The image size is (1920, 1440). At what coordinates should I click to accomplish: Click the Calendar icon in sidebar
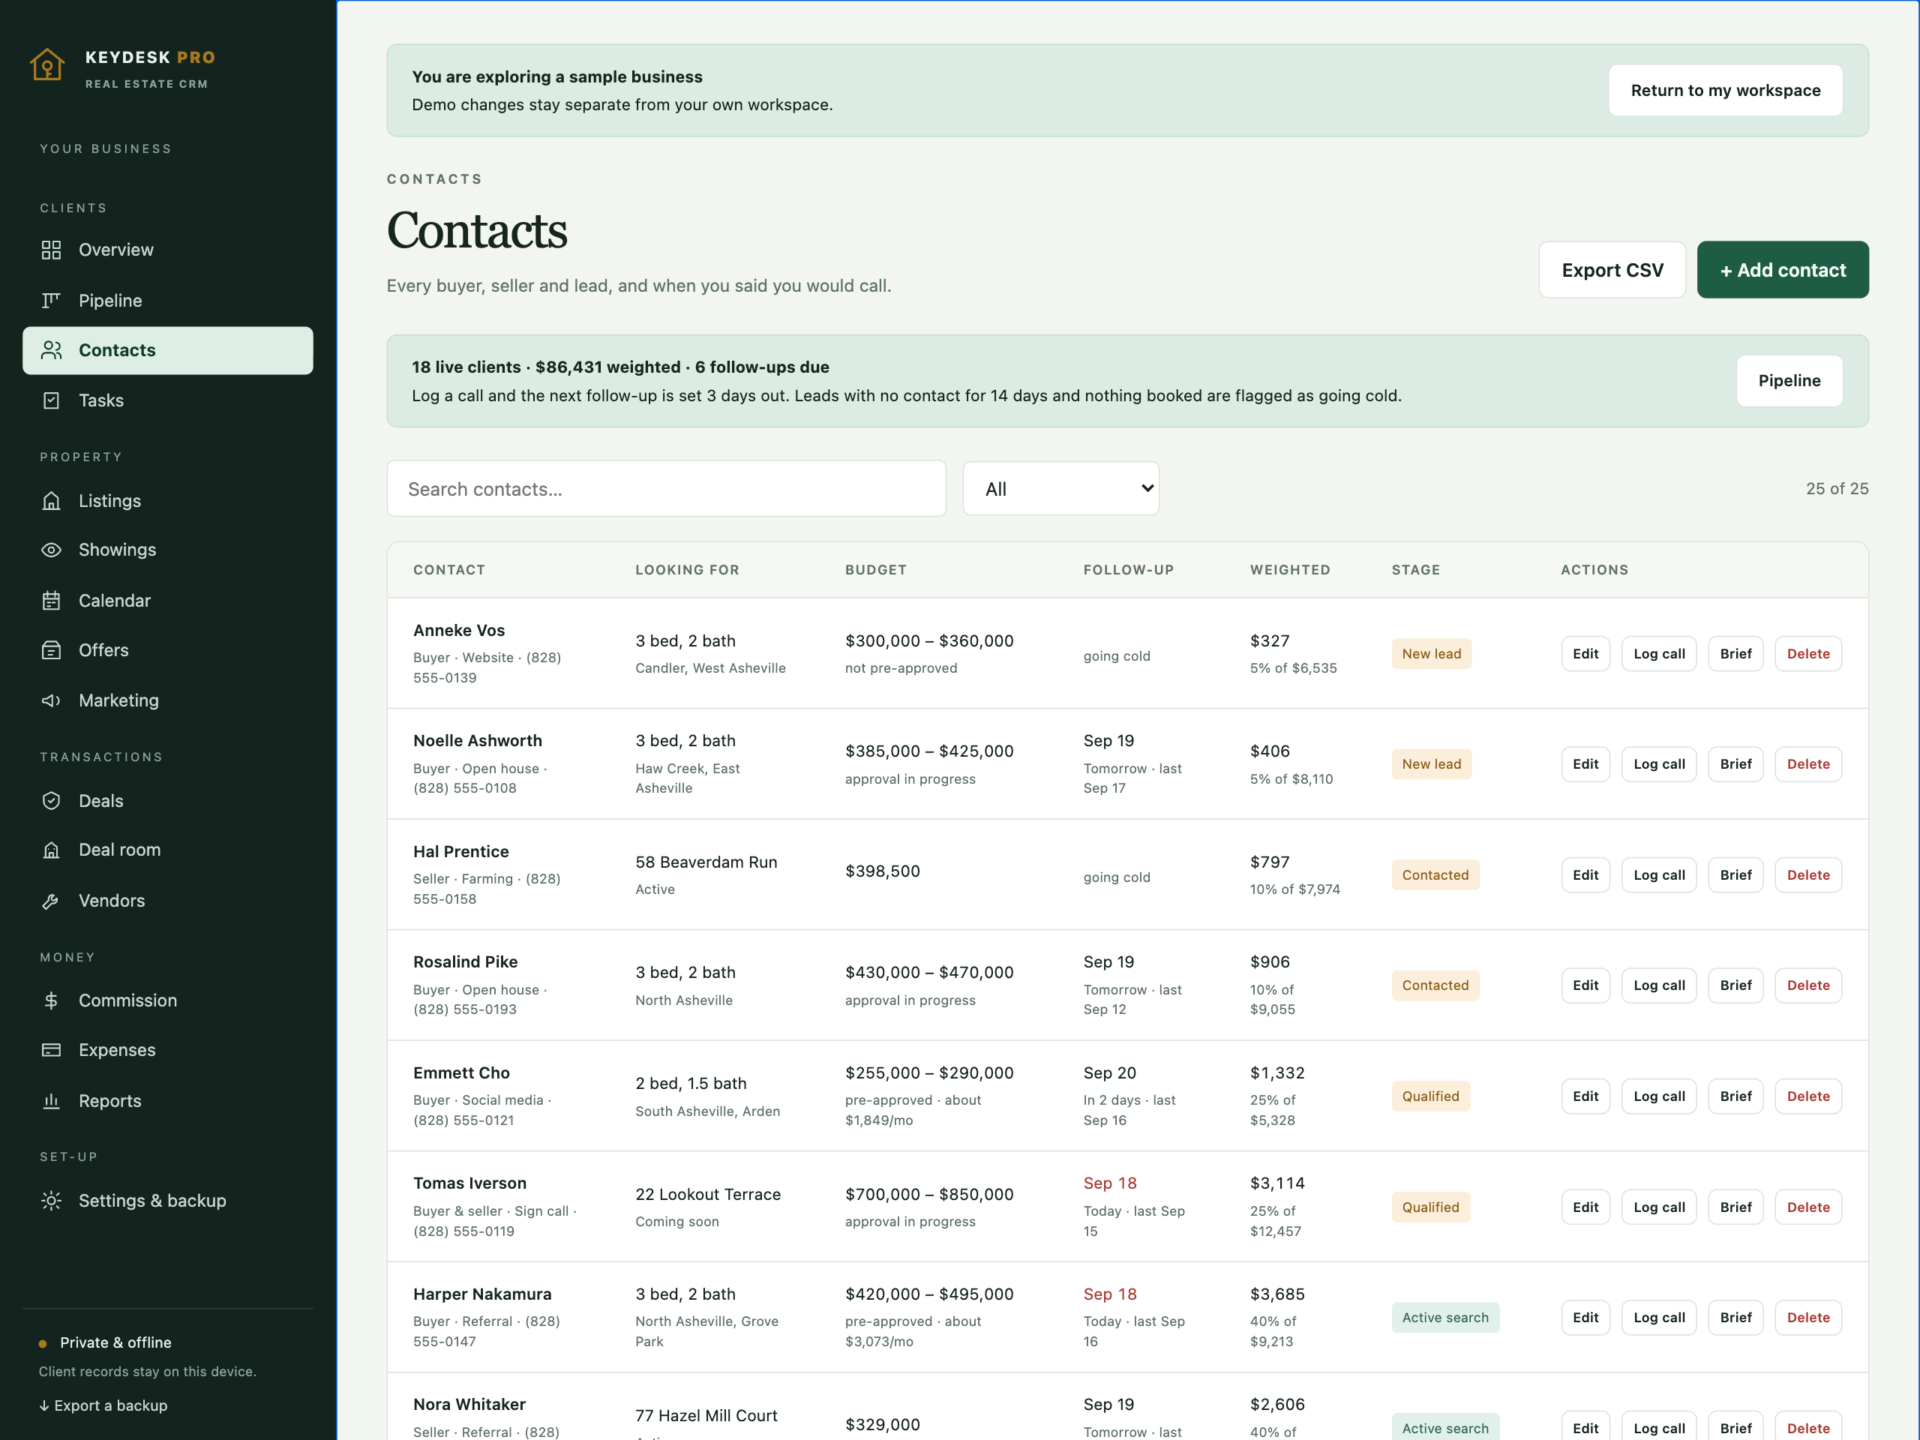(x=51, y=600)
